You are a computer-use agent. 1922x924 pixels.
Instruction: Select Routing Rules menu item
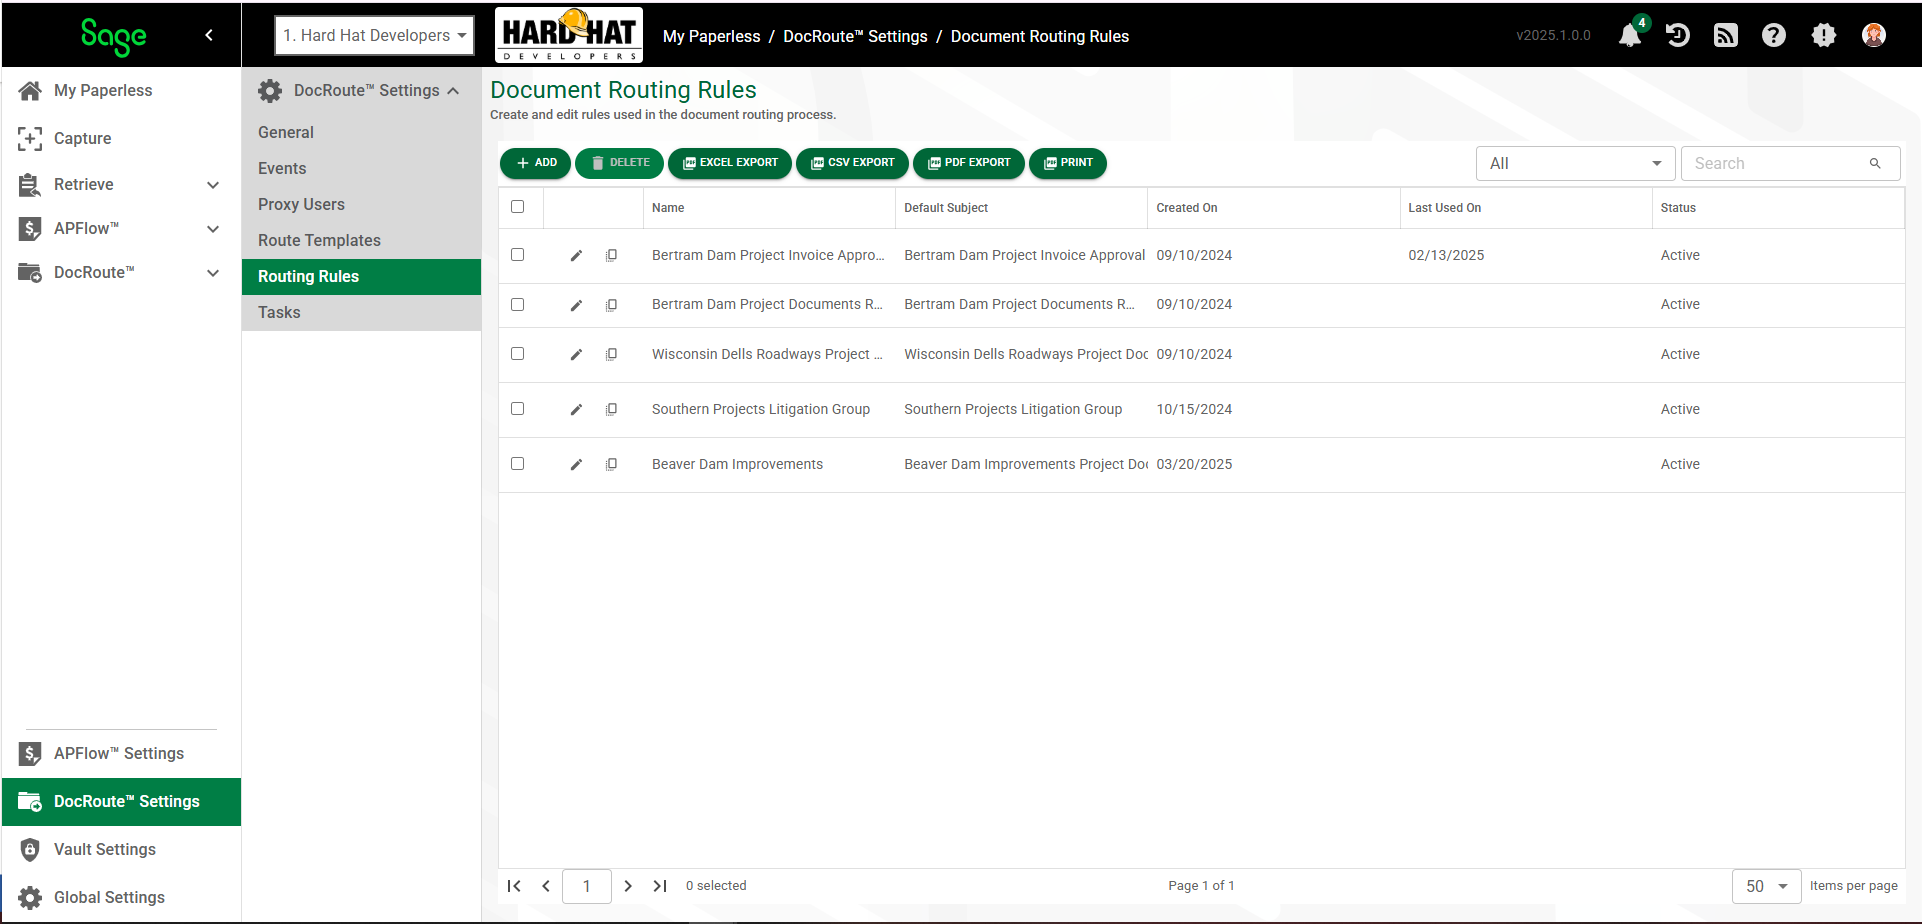point(361,276)
